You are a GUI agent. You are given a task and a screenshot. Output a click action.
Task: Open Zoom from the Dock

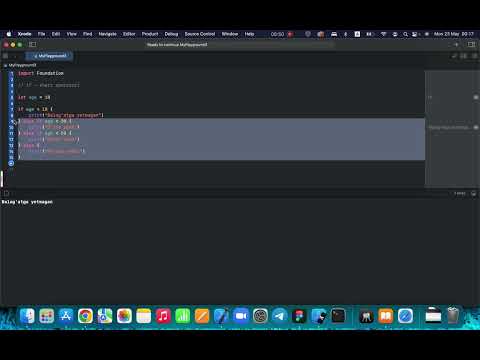241,316
